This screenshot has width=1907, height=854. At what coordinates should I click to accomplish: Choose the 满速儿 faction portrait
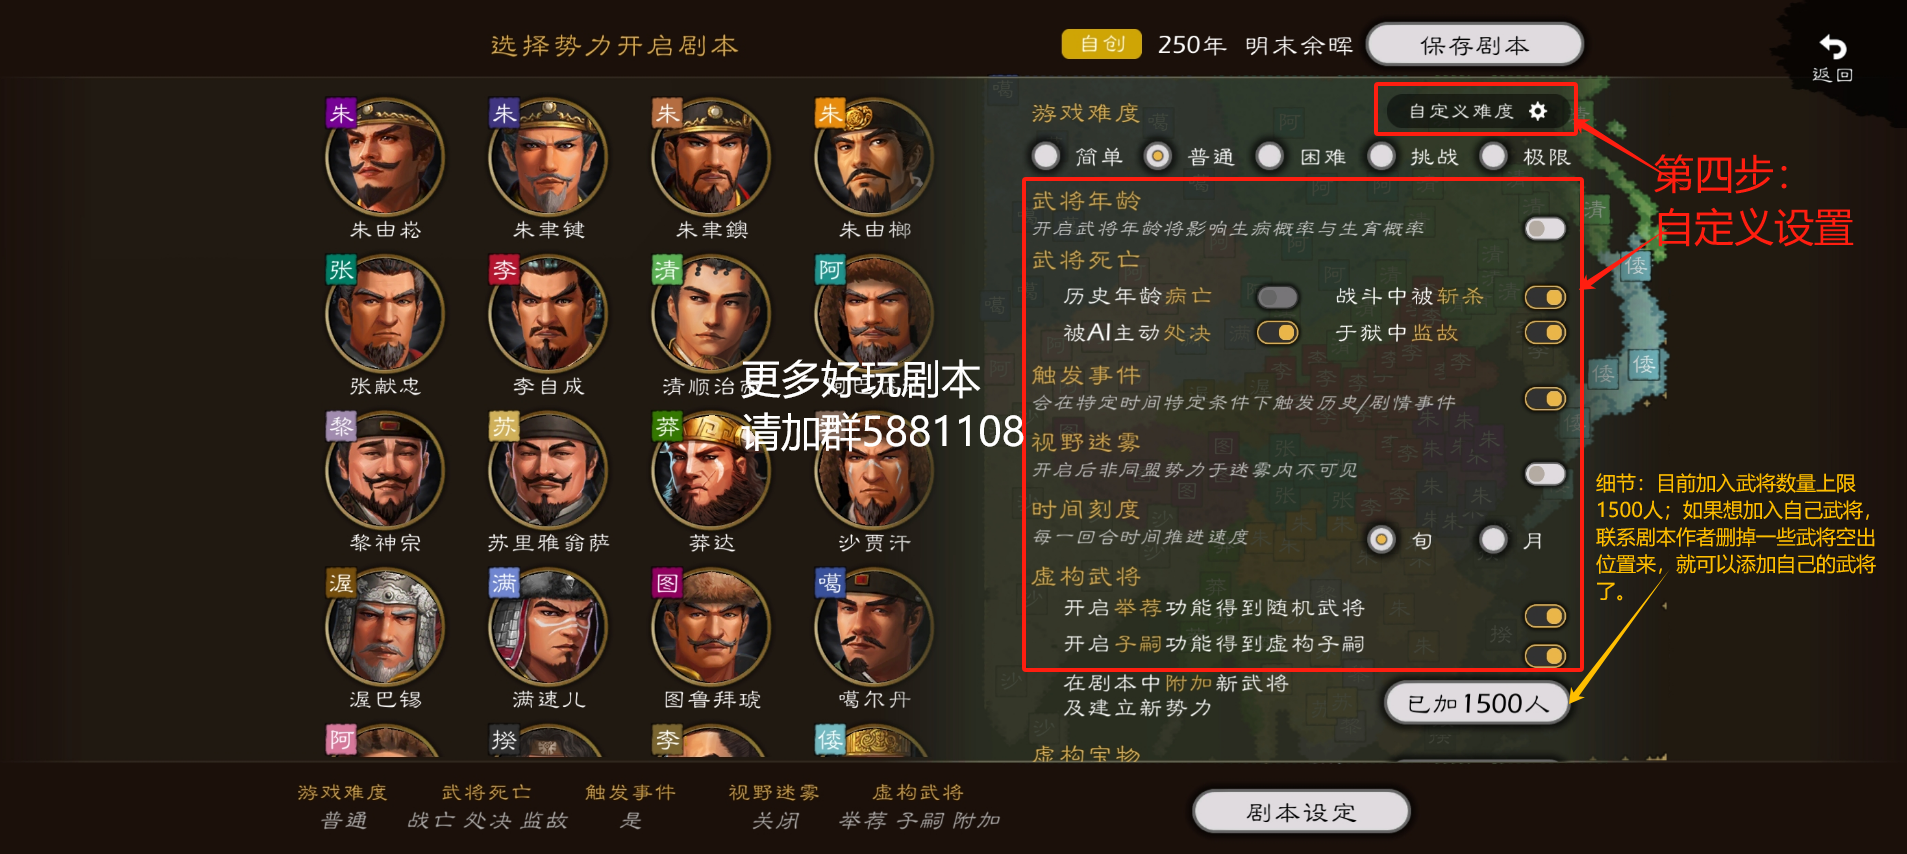pos(548,628)
